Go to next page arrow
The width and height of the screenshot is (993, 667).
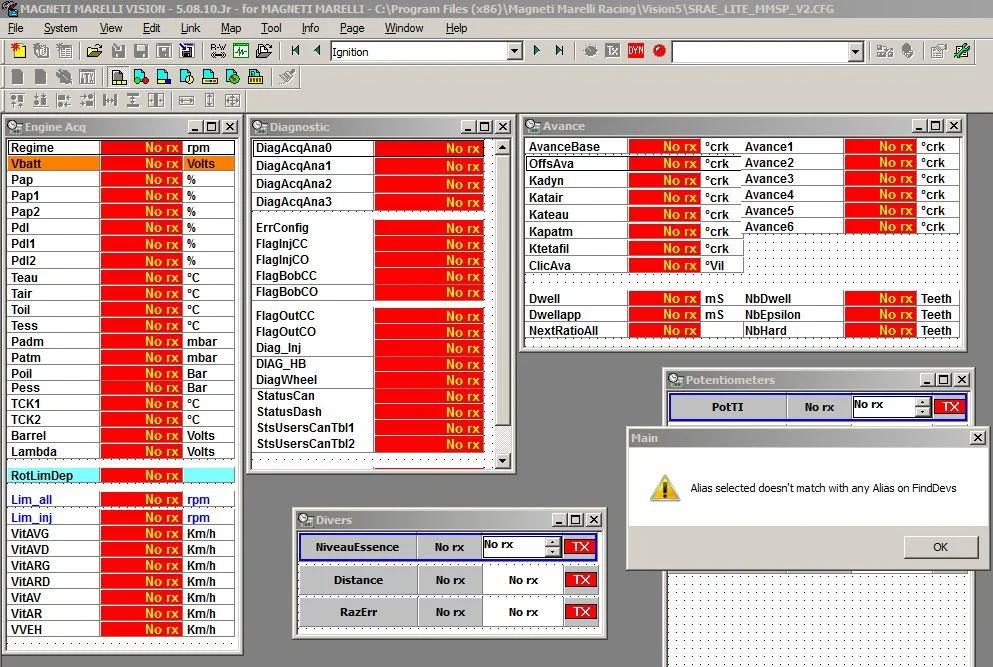[537, 51]
